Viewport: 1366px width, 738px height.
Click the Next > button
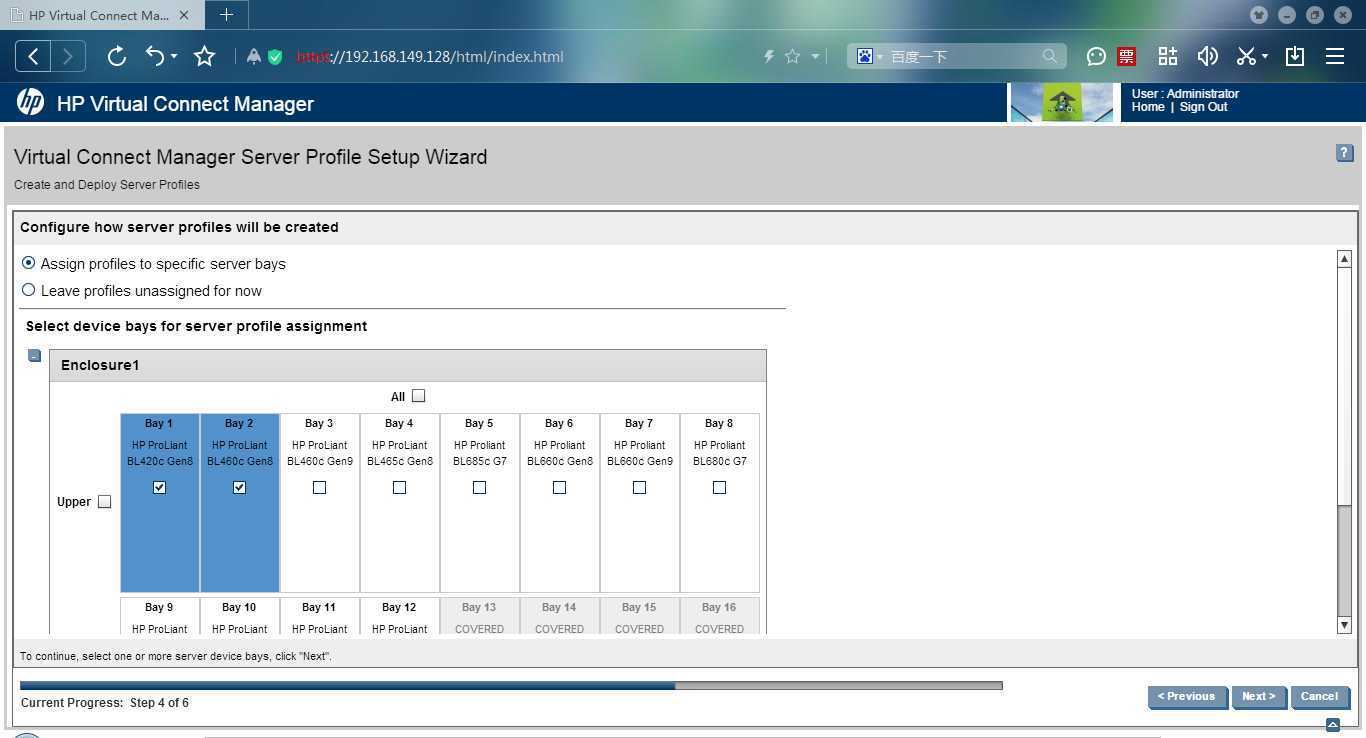(x=1259, y=697)
